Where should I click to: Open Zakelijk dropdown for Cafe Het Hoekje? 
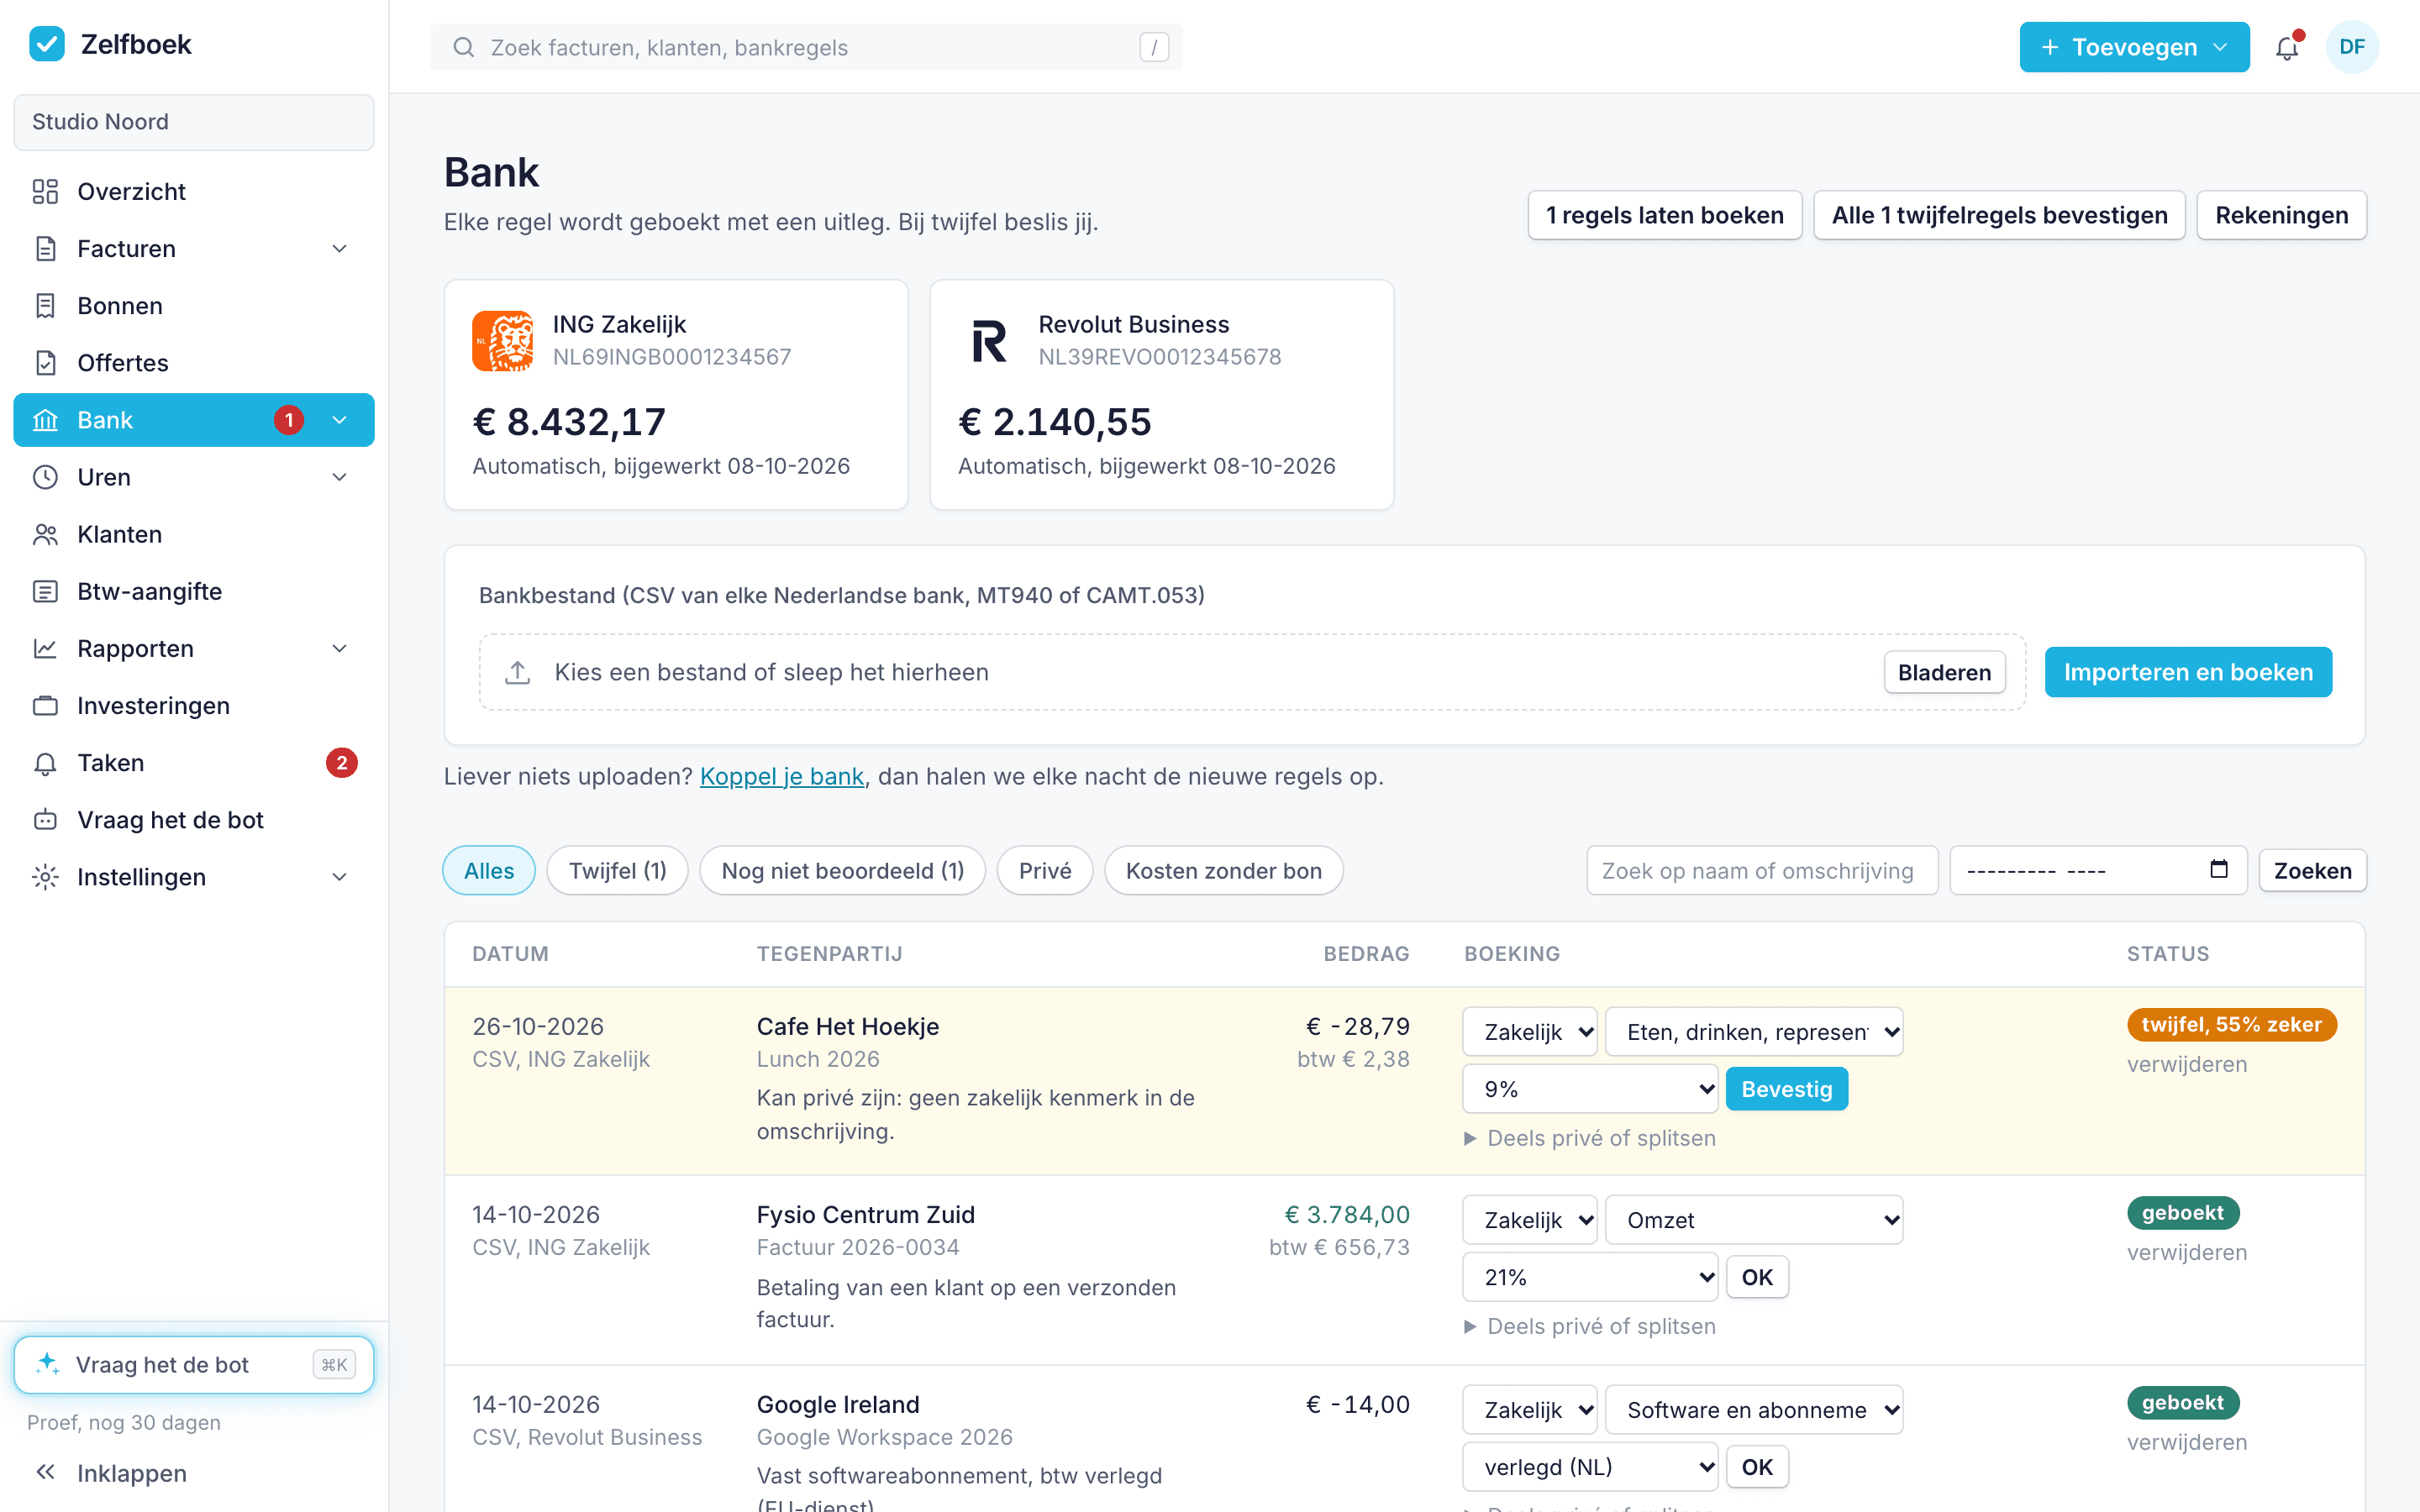click(1530, 1032)
